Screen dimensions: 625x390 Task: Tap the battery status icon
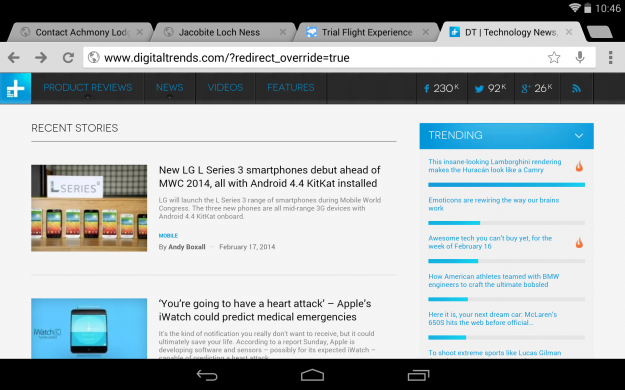coord(588,8)
